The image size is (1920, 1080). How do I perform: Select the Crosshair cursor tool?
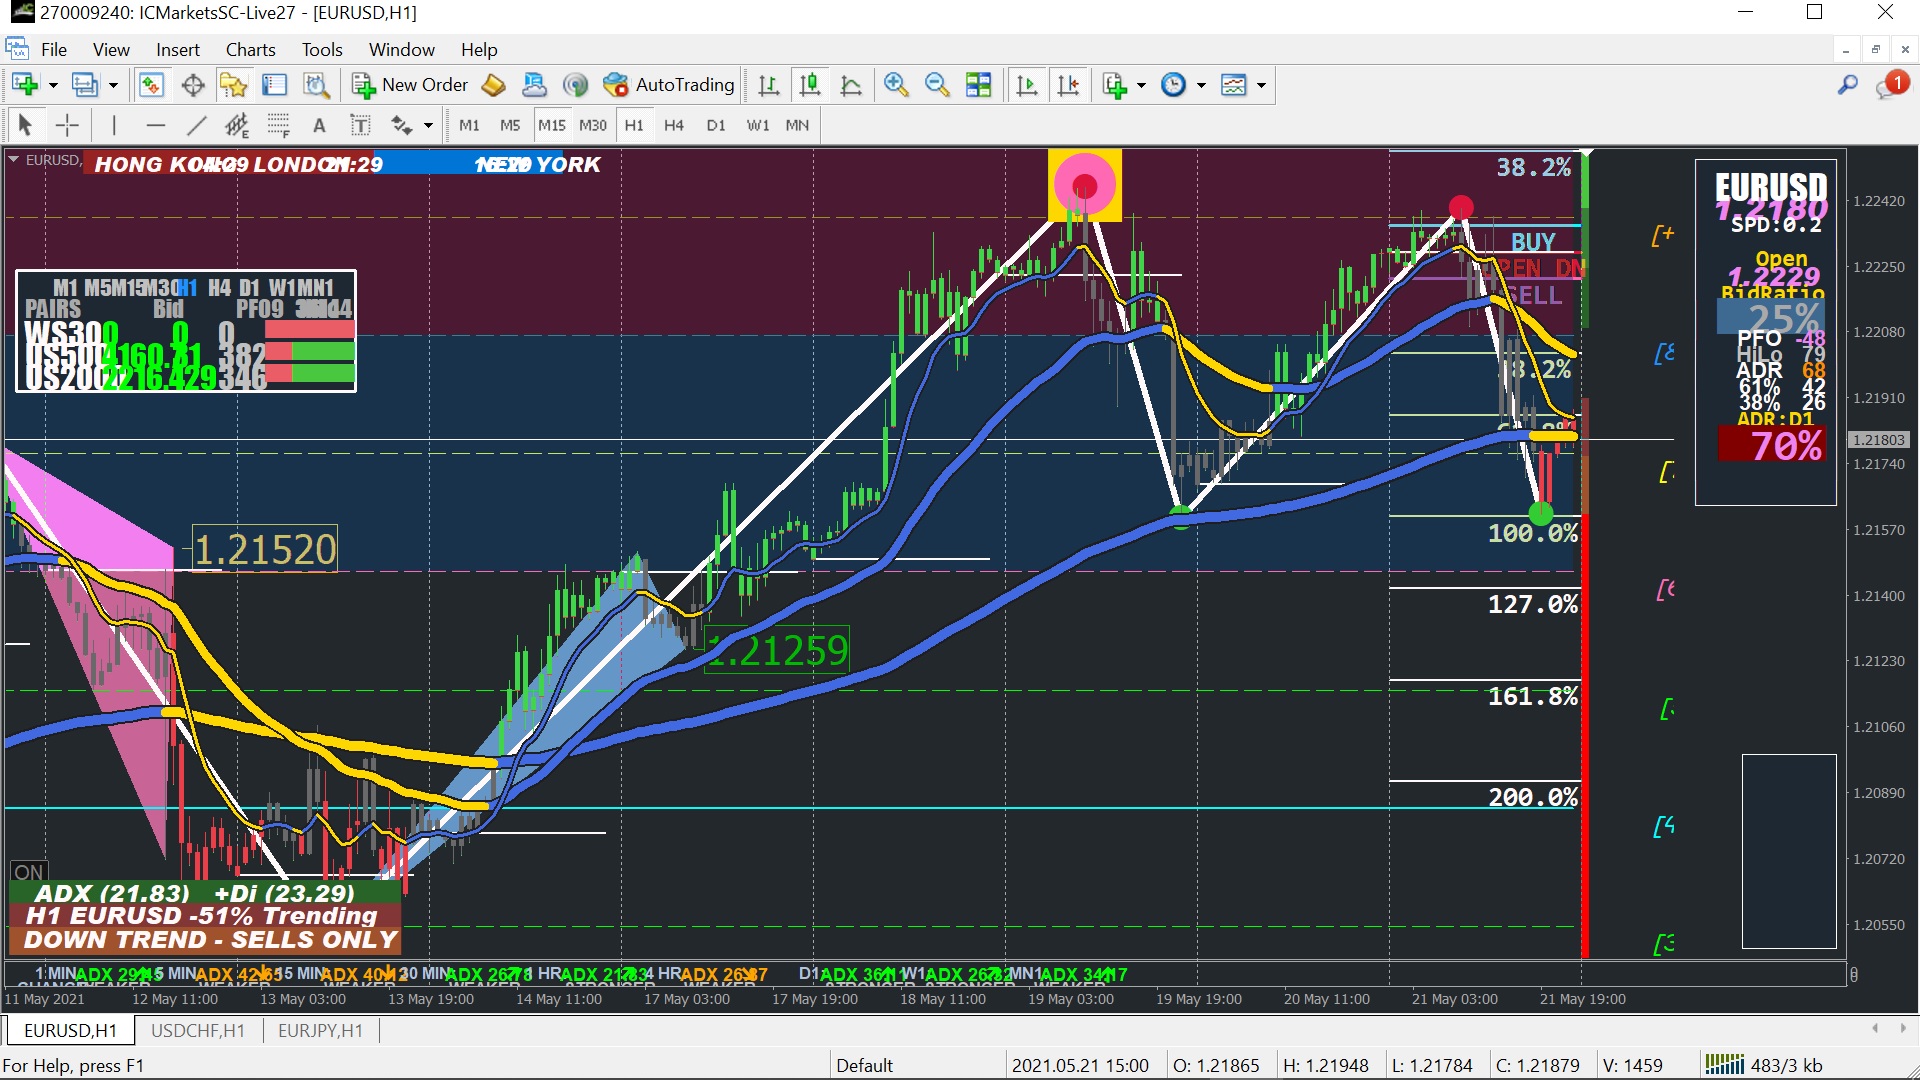[67, 125]
